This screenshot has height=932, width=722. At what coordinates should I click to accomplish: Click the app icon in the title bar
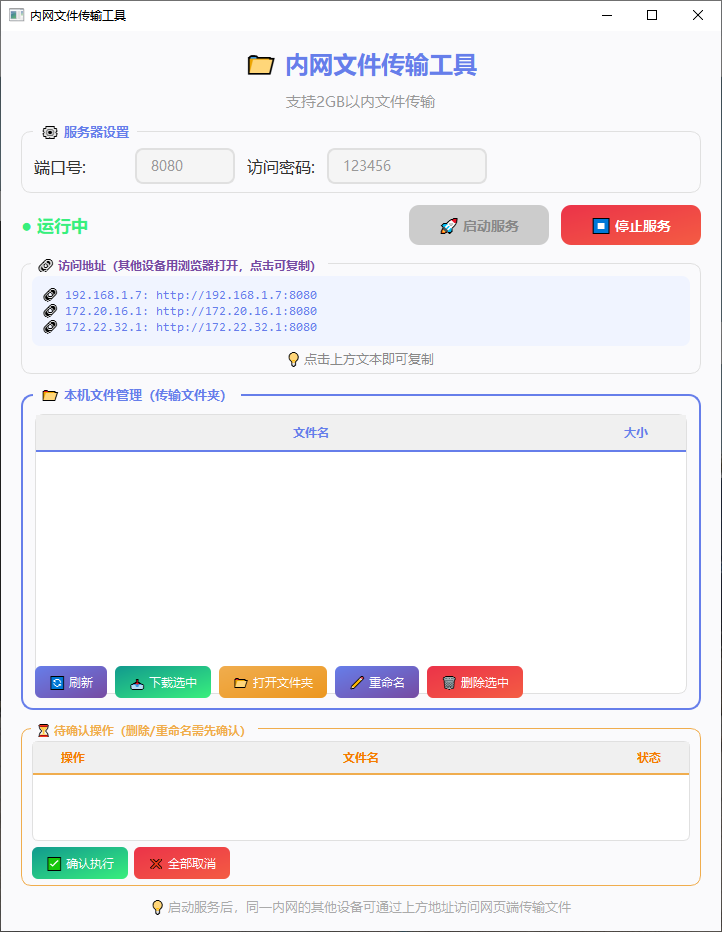coord(17,15)
